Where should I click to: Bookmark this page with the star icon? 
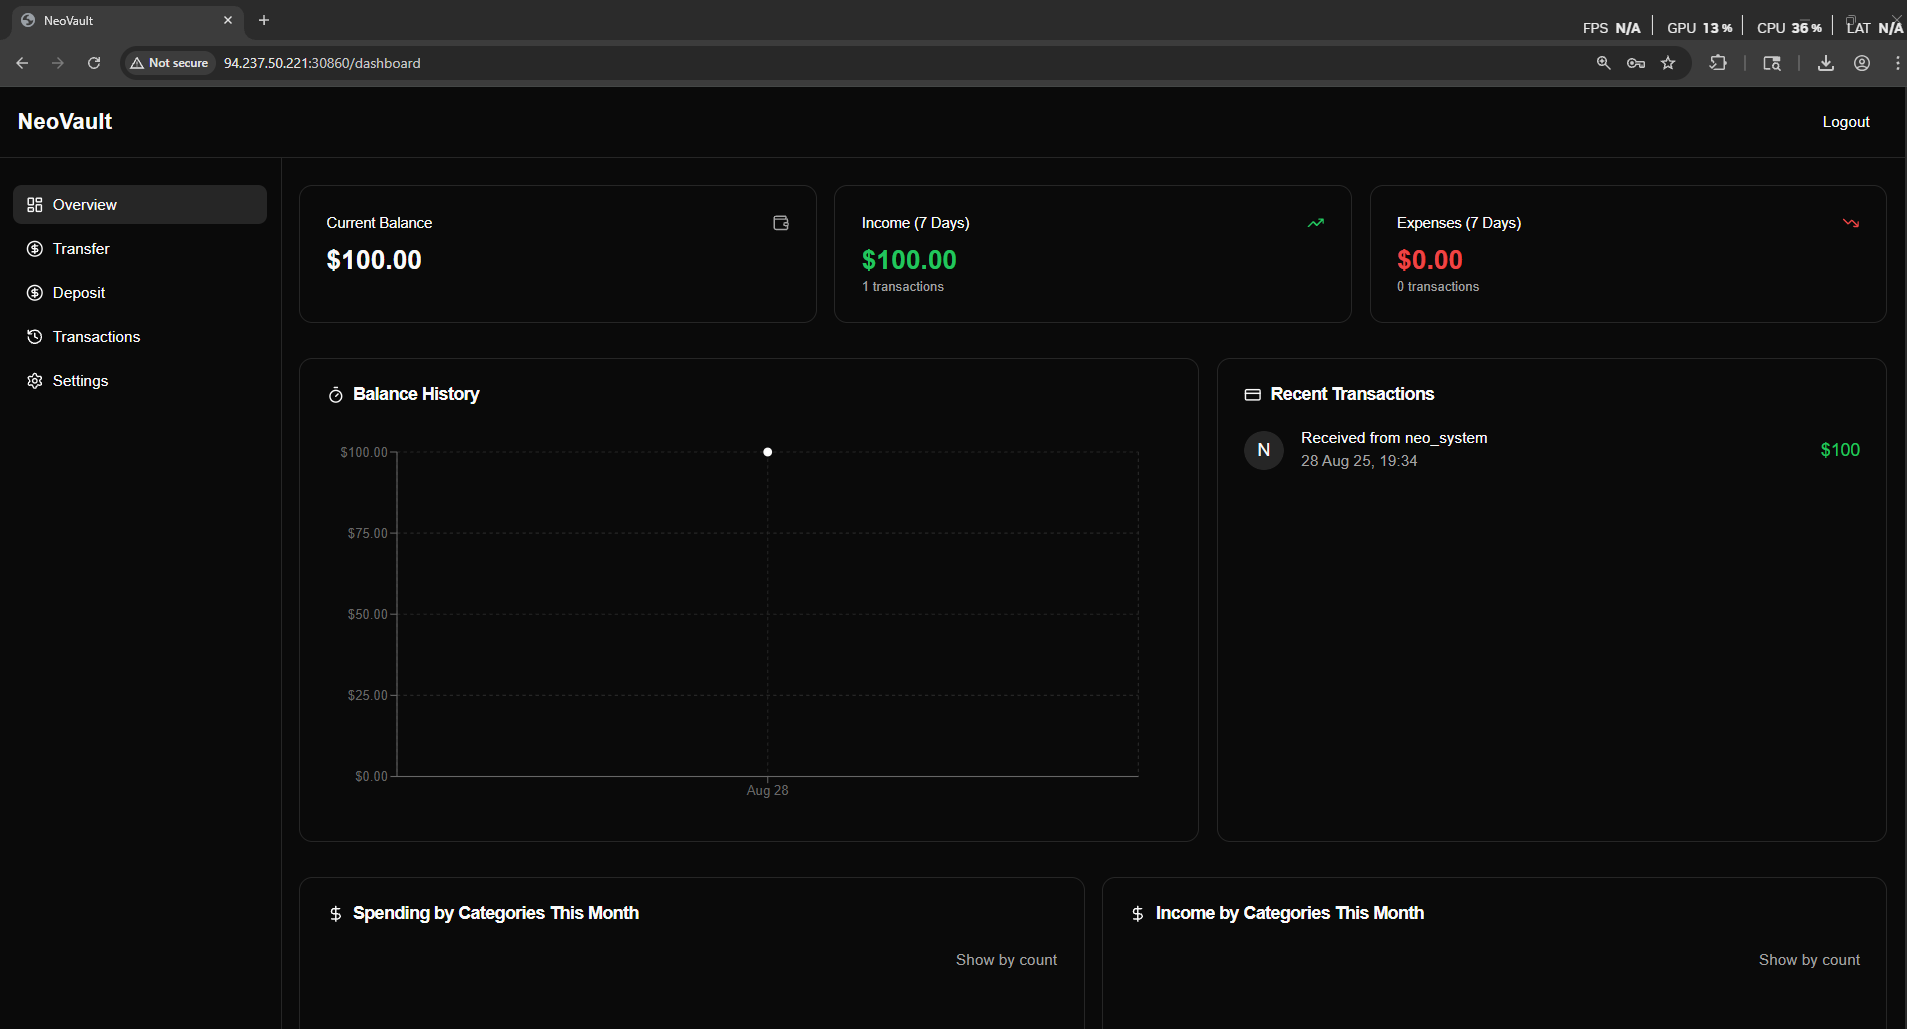1668,63
